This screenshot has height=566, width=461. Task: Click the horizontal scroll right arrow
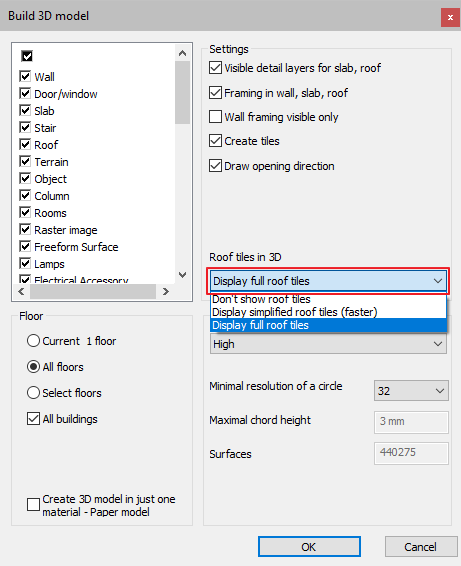[x=165, y=291]
